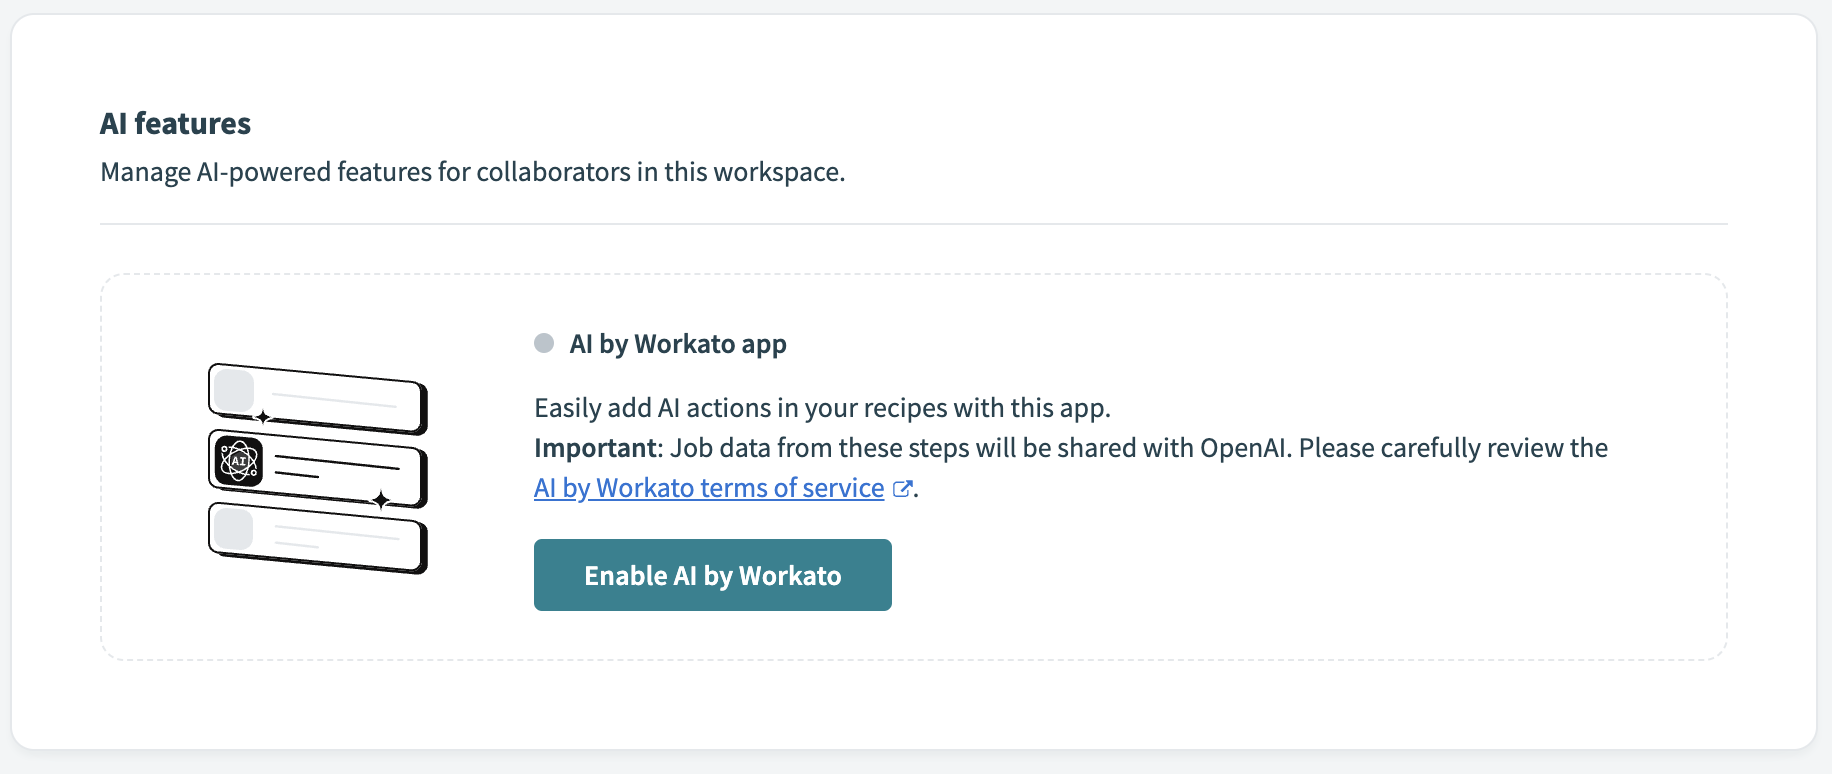This screenshot has height=774, width=1832.
Task: Click the AI atom icon in the illustration
Action: [x=239, y=461]
